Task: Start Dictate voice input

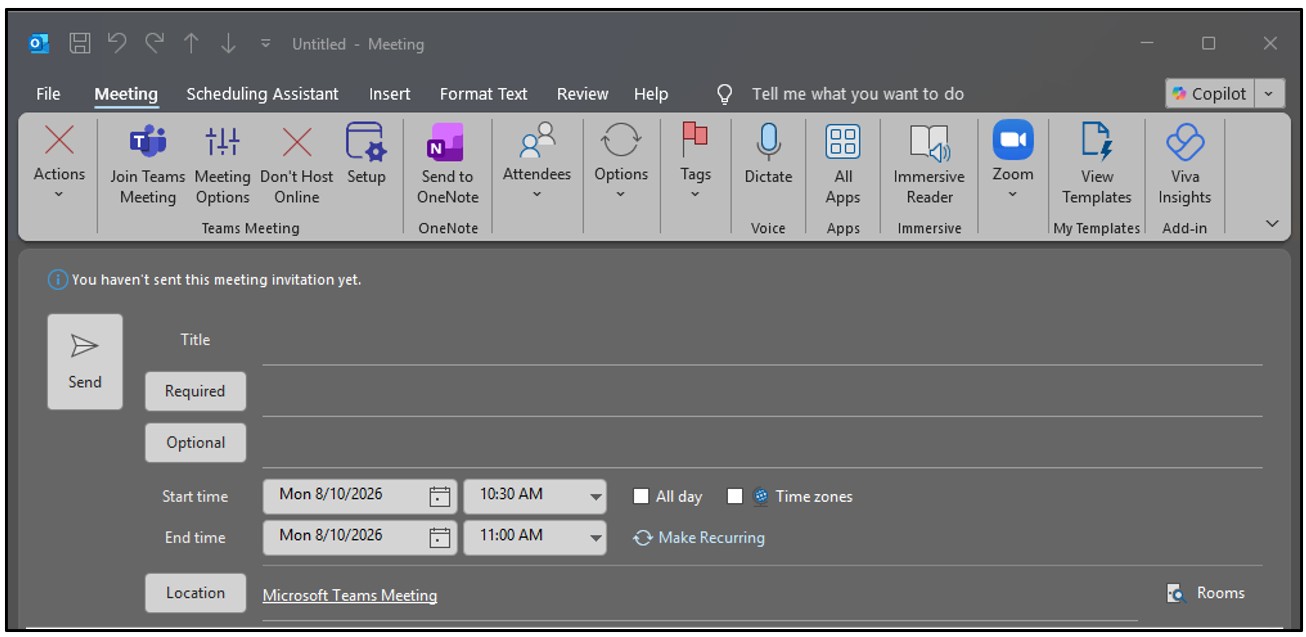Action: [x=768, y=155]
